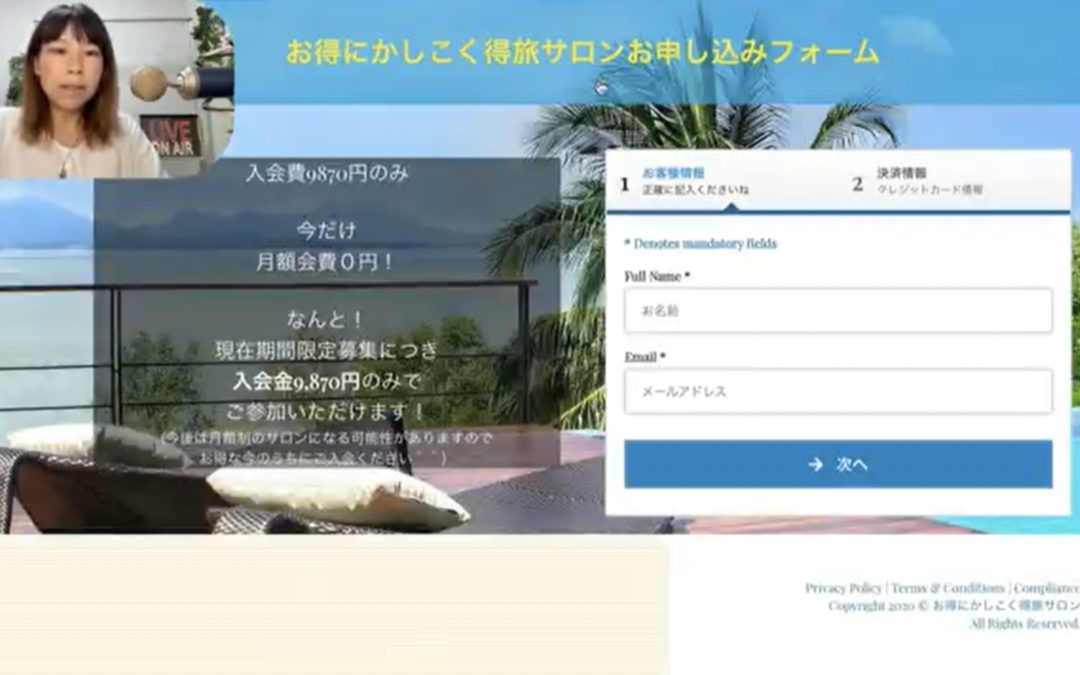
Task: Click the step number 1 indicator
Action: tap(625, 184)
